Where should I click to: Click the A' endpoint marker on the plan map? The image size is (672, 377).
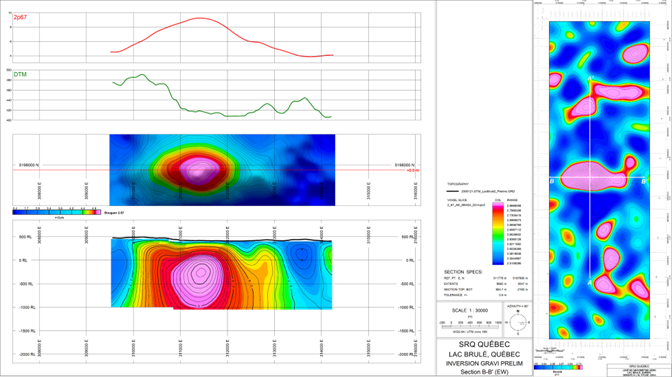(590, 78)
